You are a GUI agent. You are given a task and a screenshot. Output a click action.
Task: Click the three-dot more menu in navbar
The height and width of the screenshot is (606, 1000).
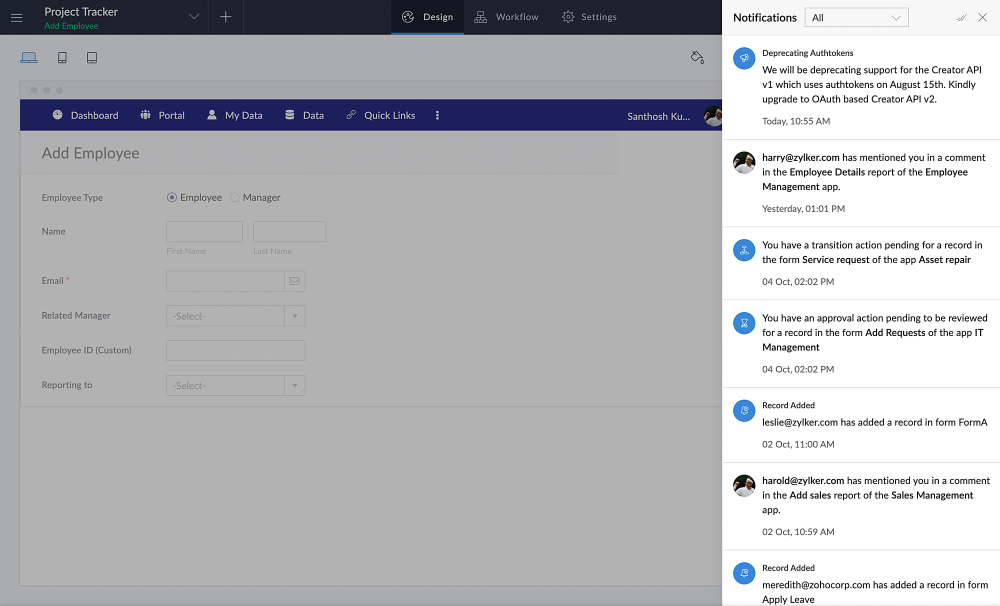pos(437,116)
